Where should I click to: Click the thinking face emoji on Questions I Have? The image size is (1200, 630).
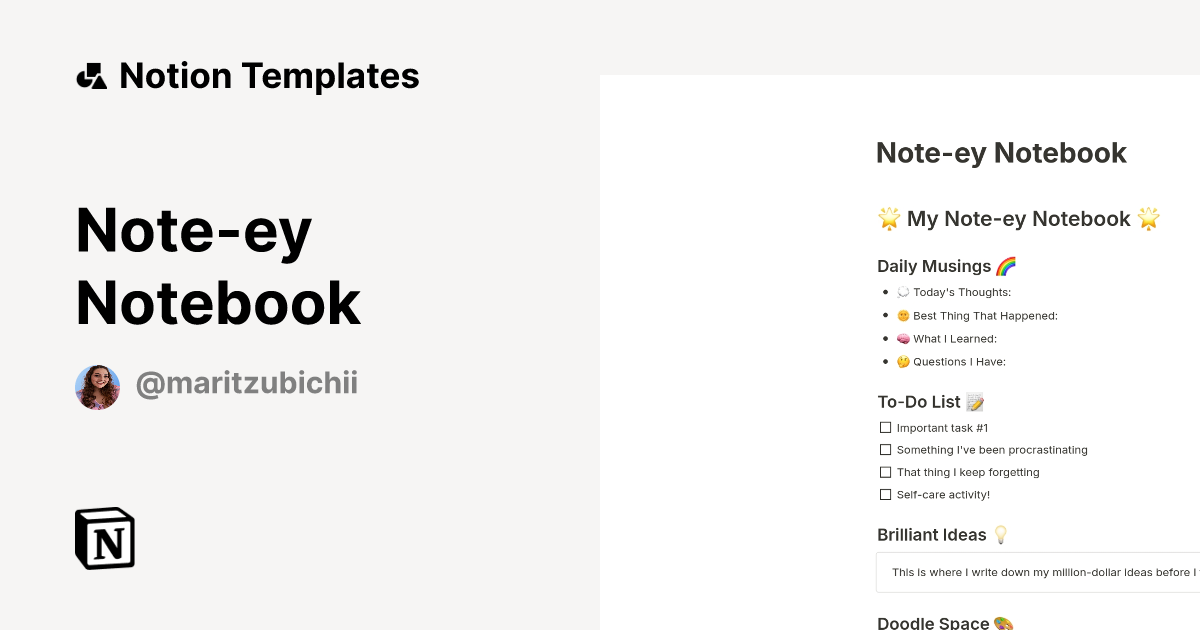[x=903, y=361]
